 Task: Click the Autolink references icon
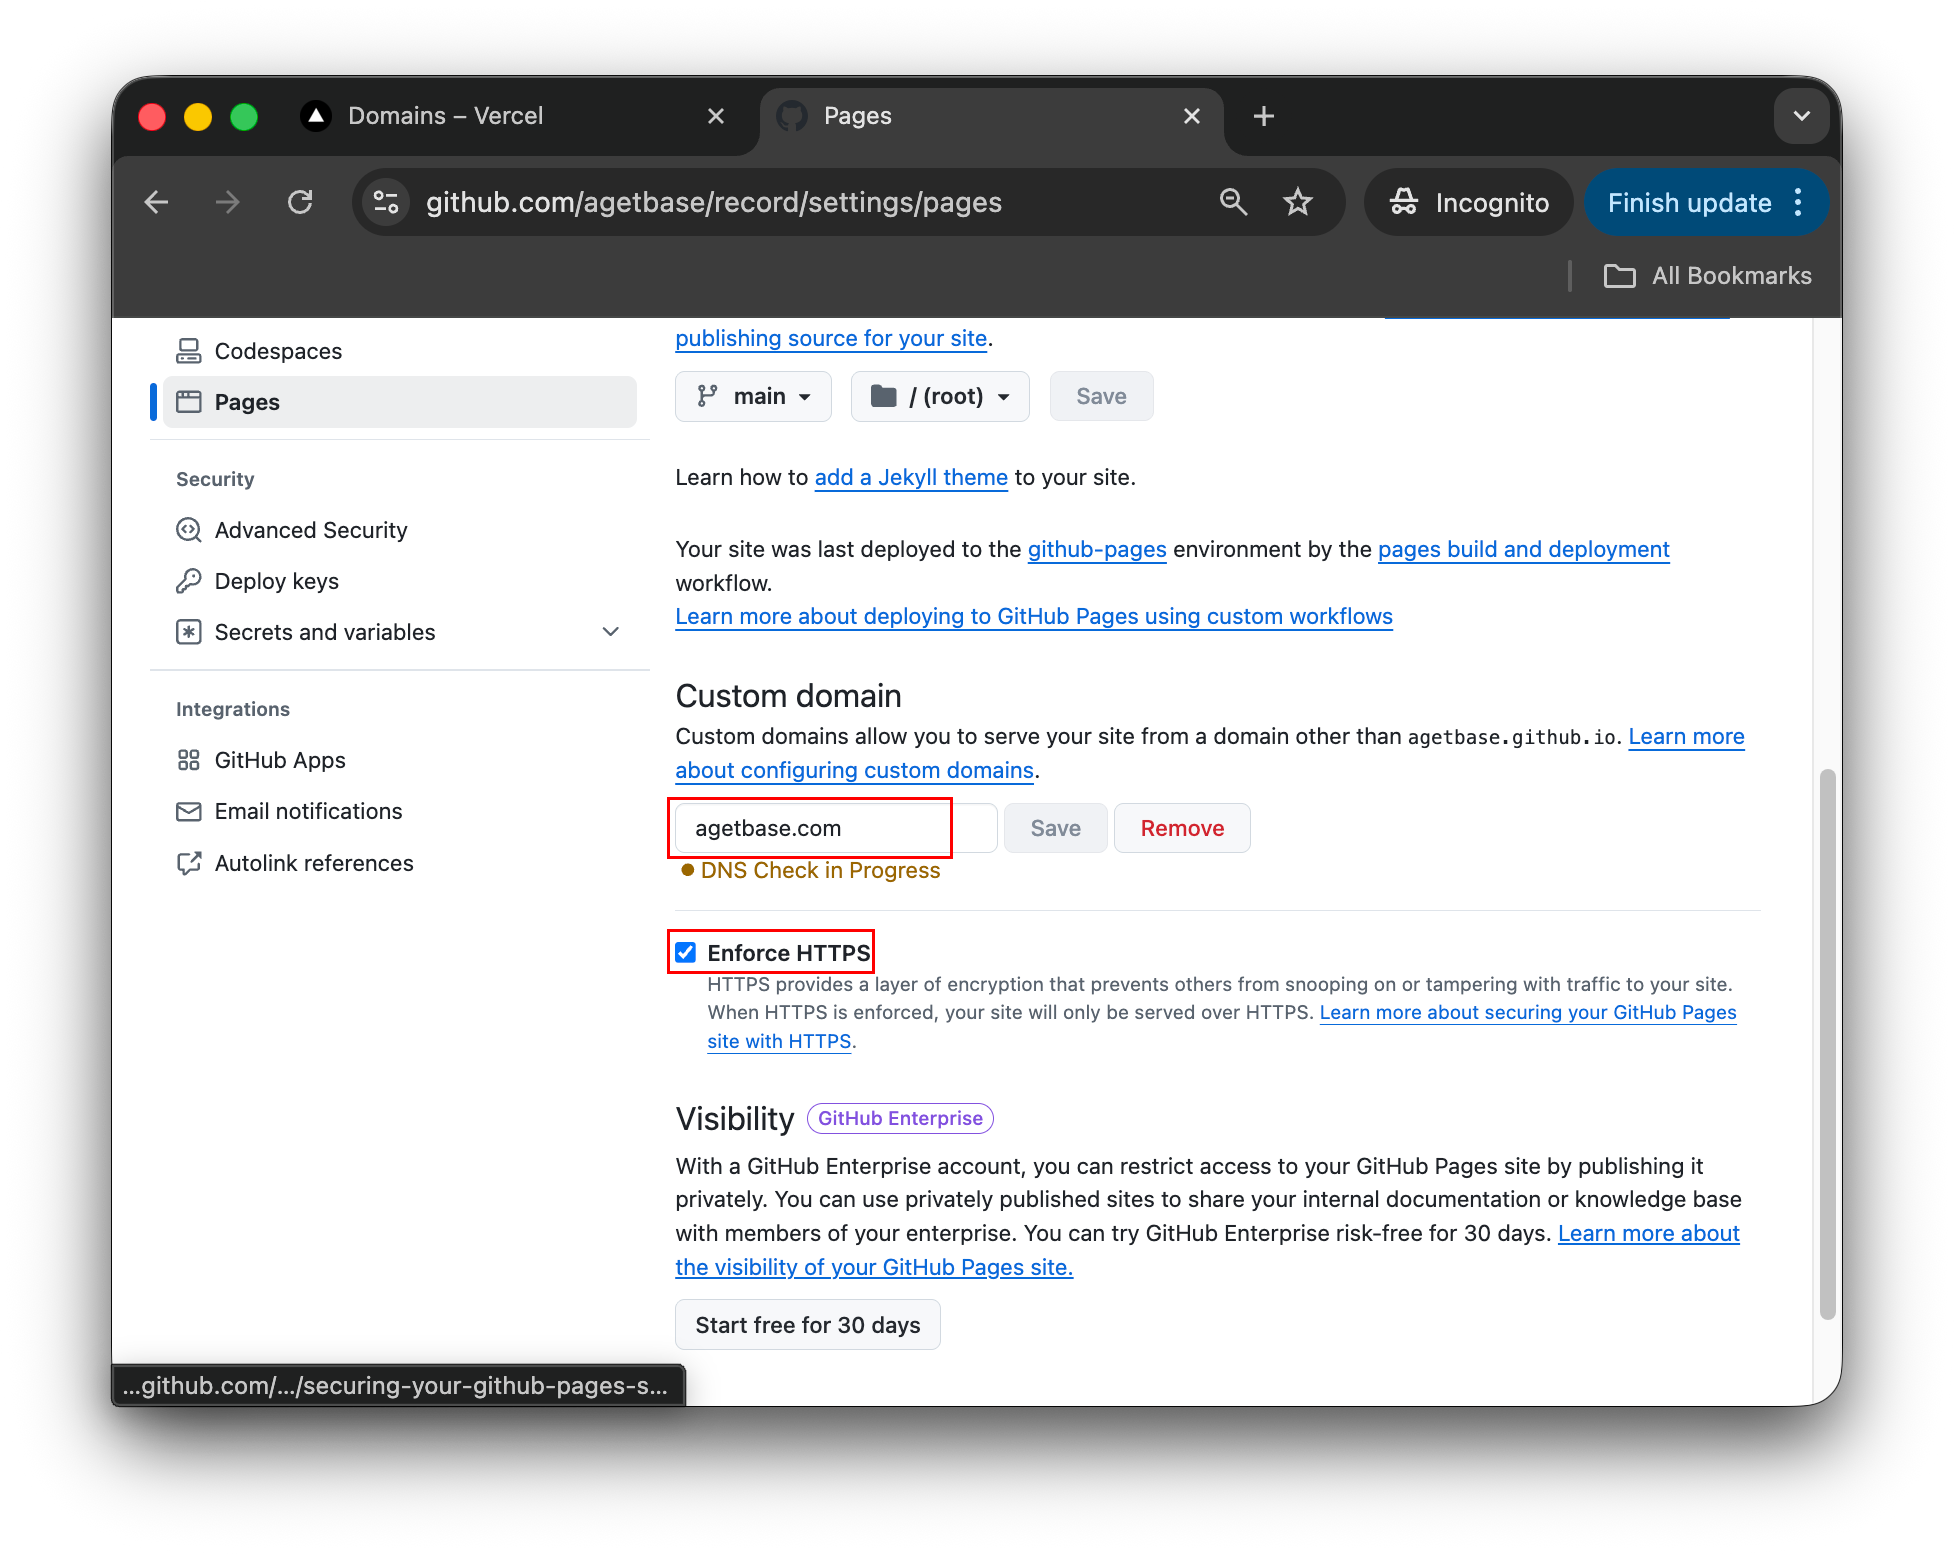(189, 863)
